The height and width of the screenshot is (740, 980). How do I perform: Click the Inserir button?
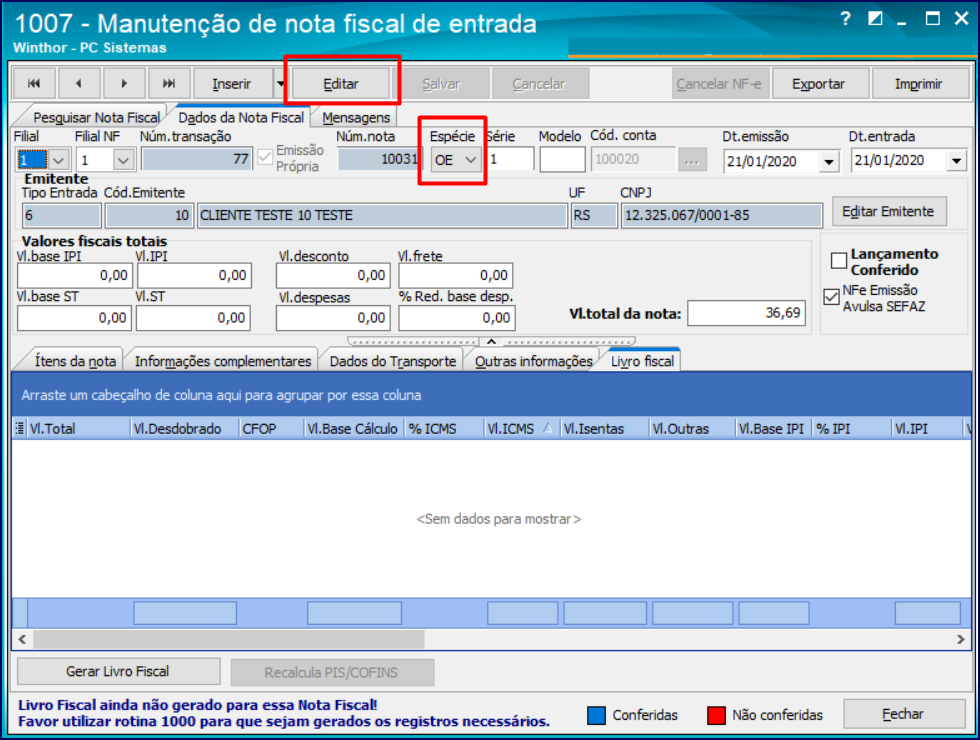pos(232,83)
